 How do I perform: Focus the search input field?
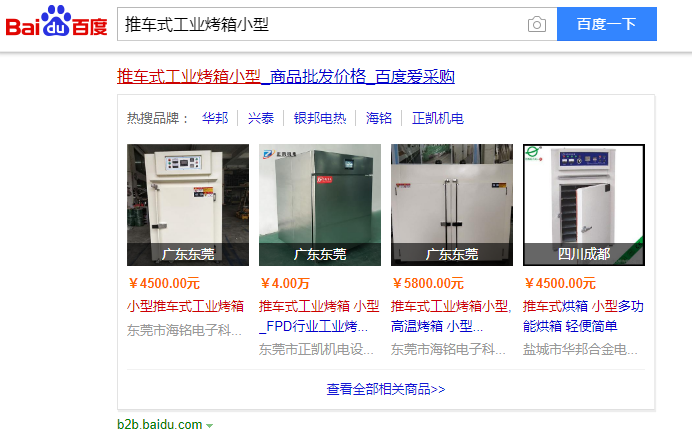coord(322,24)
